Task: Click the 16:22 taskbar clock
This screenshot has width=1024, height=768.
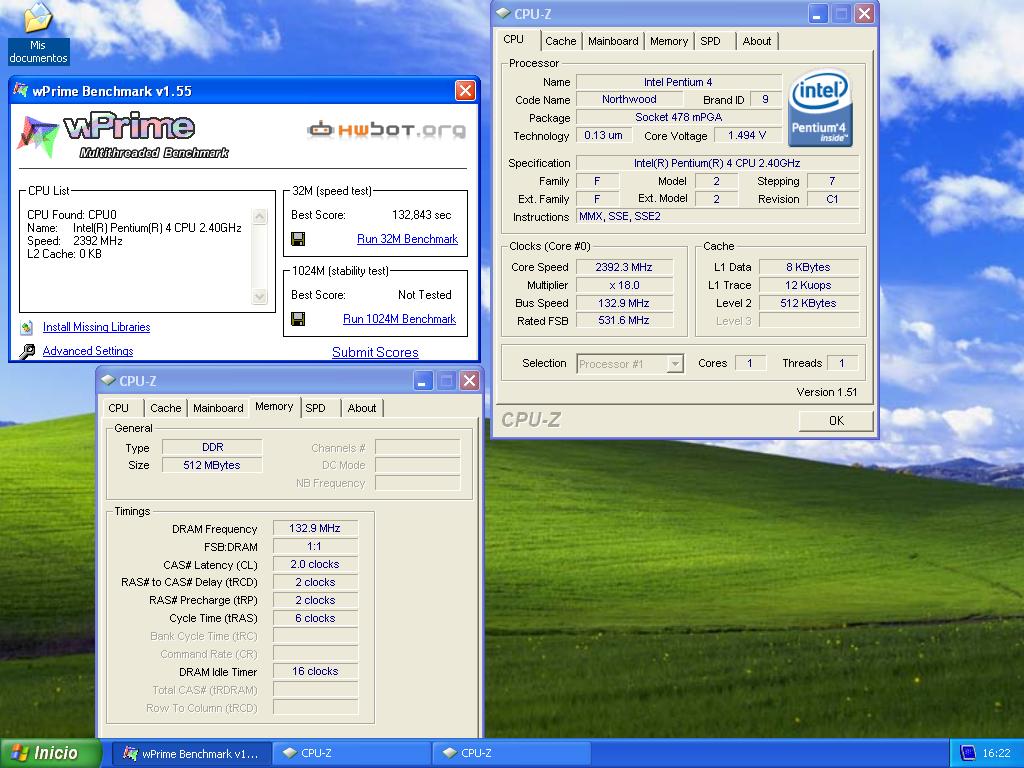Action: 996,754
